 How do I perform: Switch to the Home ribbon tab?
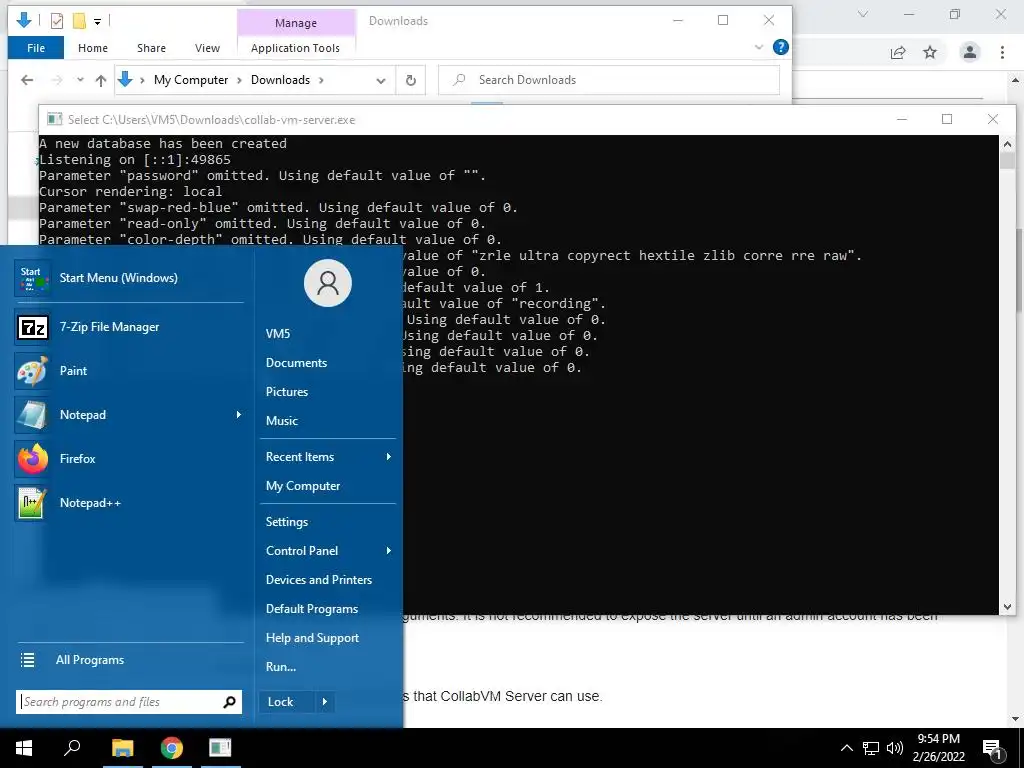click(93, 48)
